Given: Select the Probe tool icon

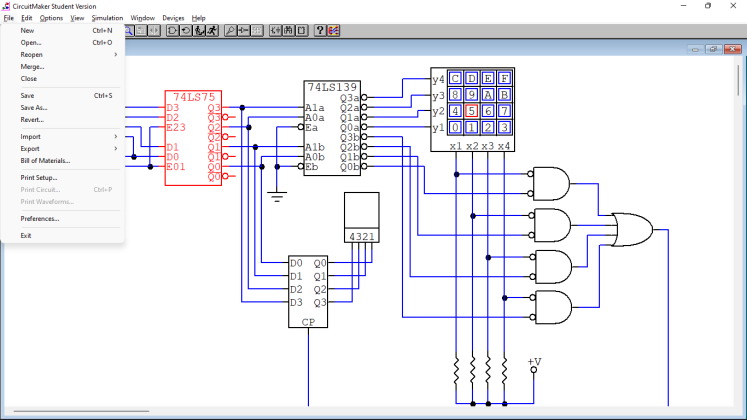Looking at the screenshot, I should [x=230, y=31].
